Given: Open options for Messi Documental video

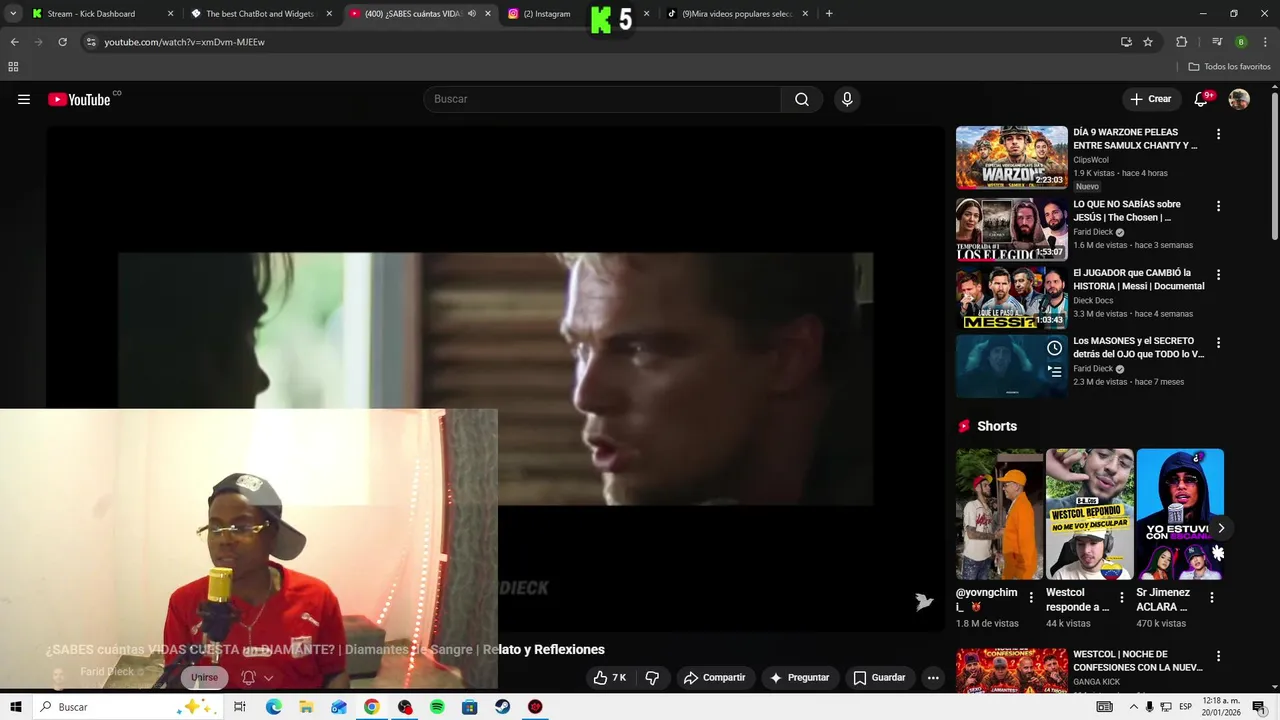Looking at the screenshot, I should coord(1218,274).
